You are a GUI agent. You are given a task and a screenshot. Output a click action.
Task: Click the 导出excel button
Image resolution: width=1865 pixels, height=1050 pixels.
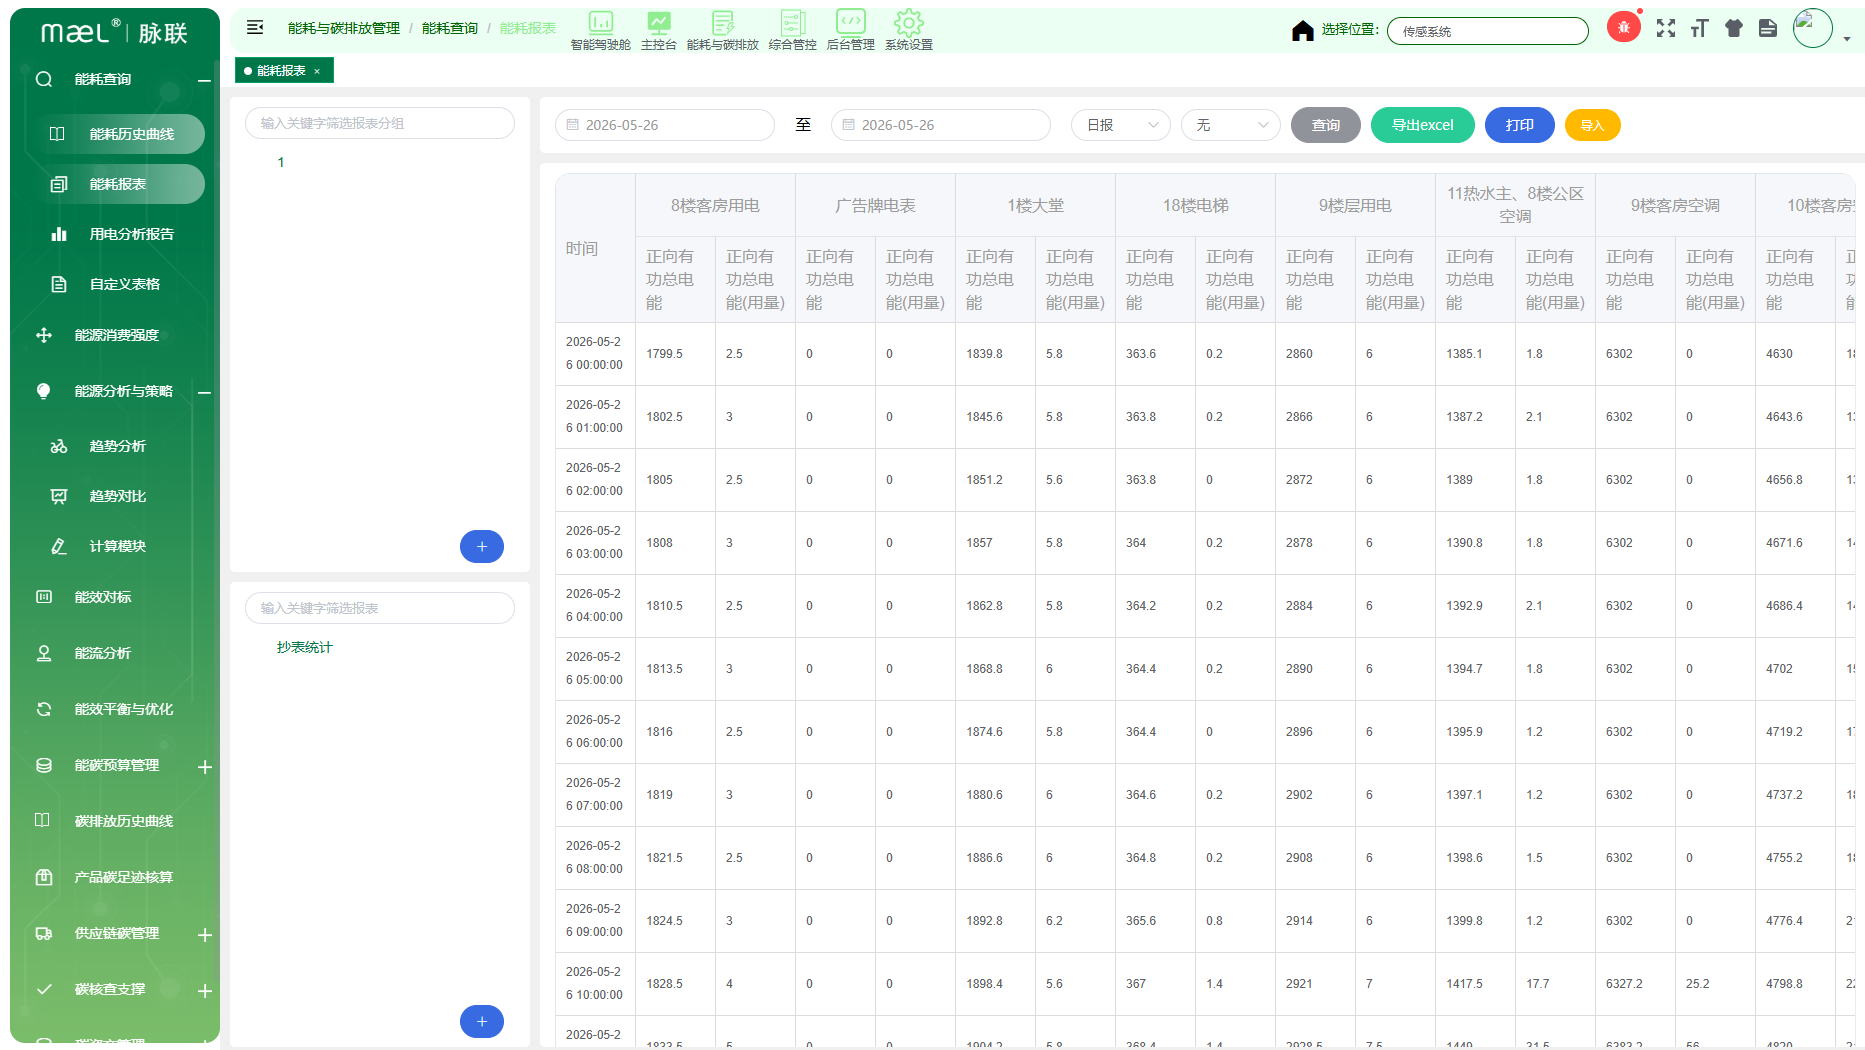[x=1422, y=125]
